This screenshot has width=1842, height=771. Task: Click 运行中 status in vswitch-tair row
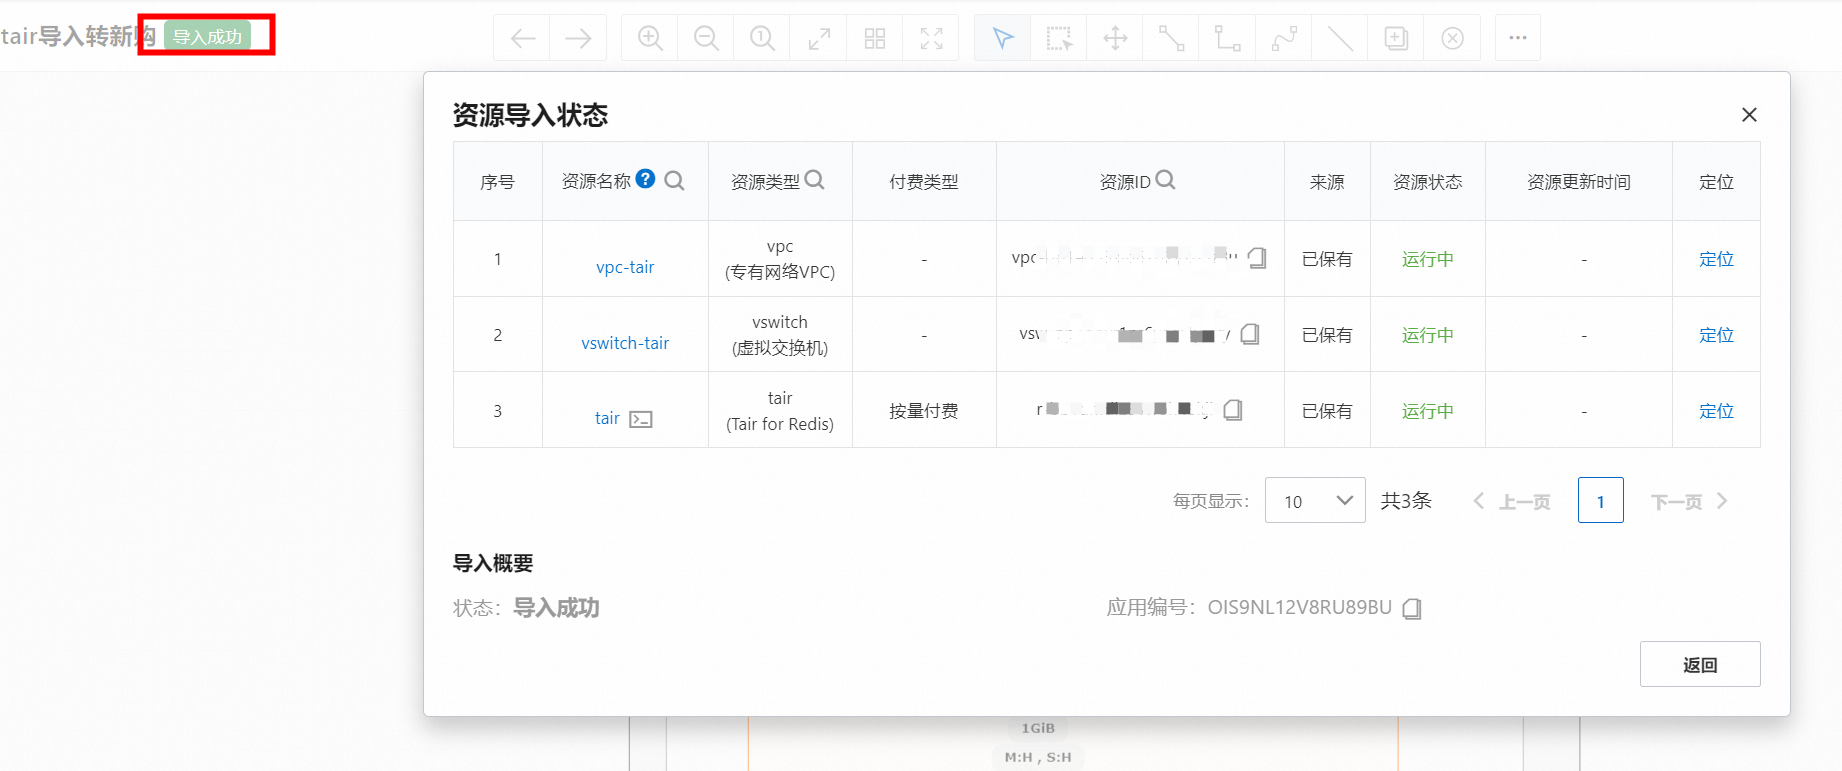pyautogui.click(x=1428, y=335)
